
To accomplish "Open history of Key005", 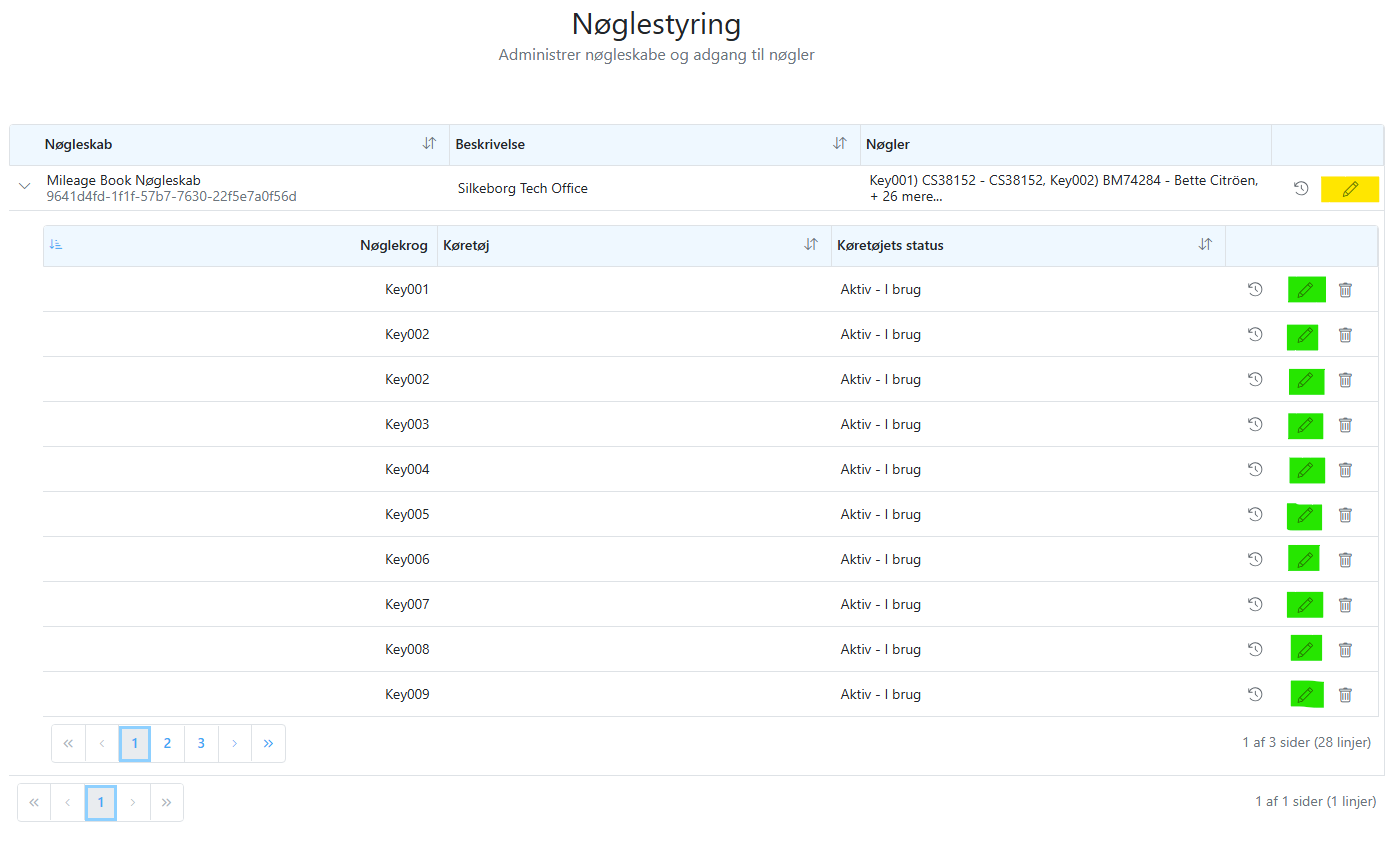I will (x=1255, y=514).
